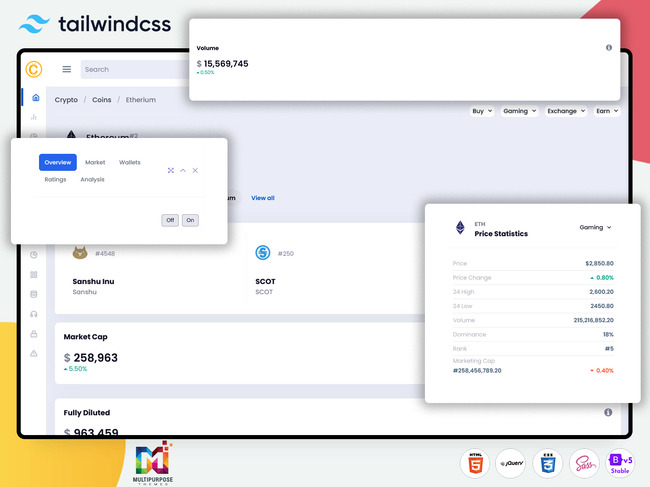Click the Sanshu Inu coin name
The image size is (650, 487).
point(93,281)
